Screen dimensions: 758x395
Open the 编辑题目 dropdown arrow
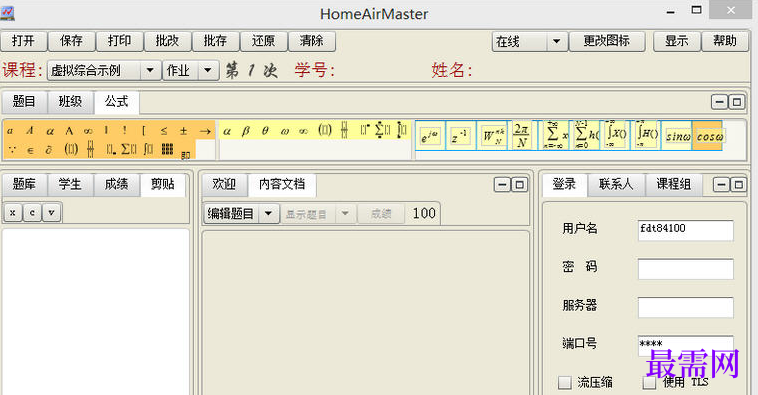268,213
